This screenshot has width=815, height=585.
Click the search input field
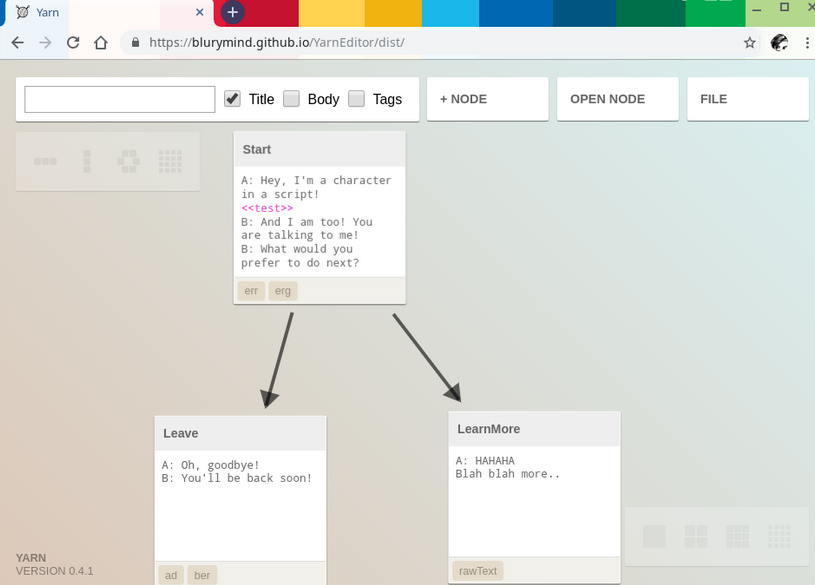point(120,99)
